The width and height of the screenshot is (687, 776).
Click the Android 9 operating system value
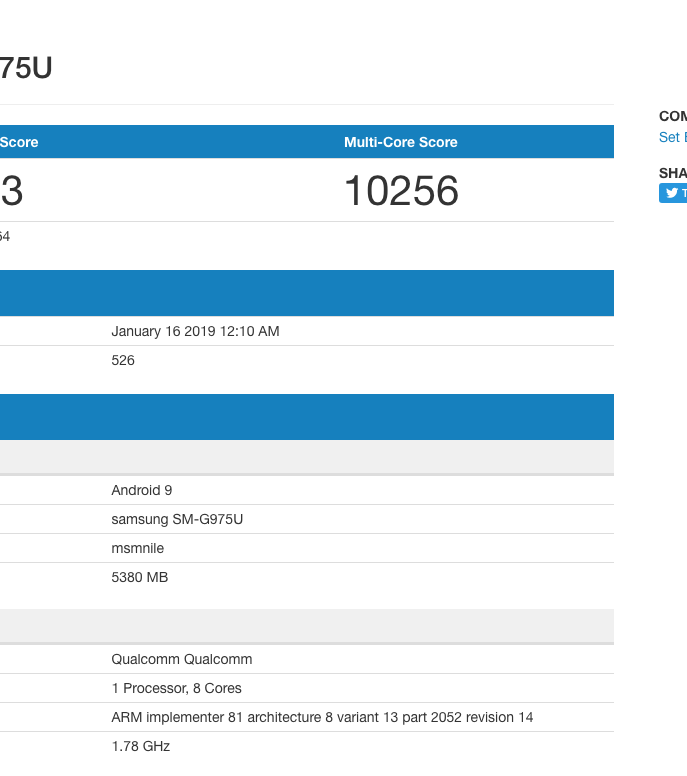click(x=142, y=490)
